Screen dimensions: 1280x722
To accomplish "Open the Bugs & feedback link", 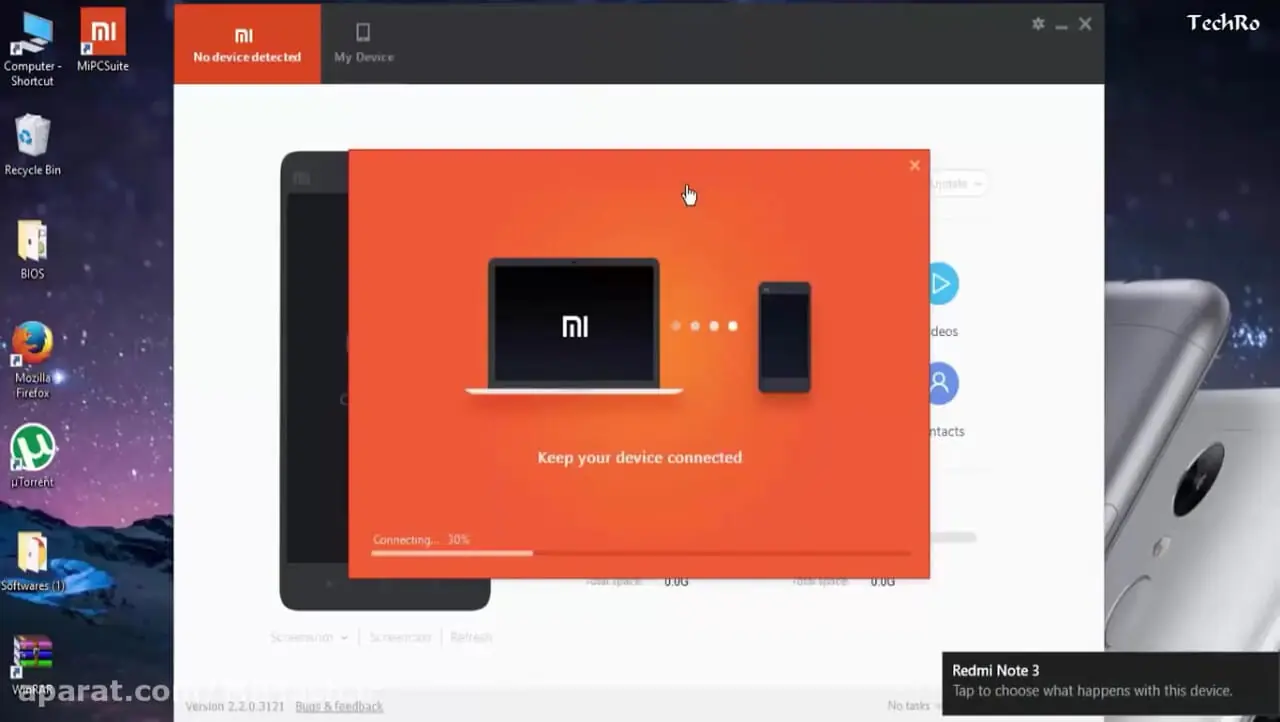I will point(339,706).
